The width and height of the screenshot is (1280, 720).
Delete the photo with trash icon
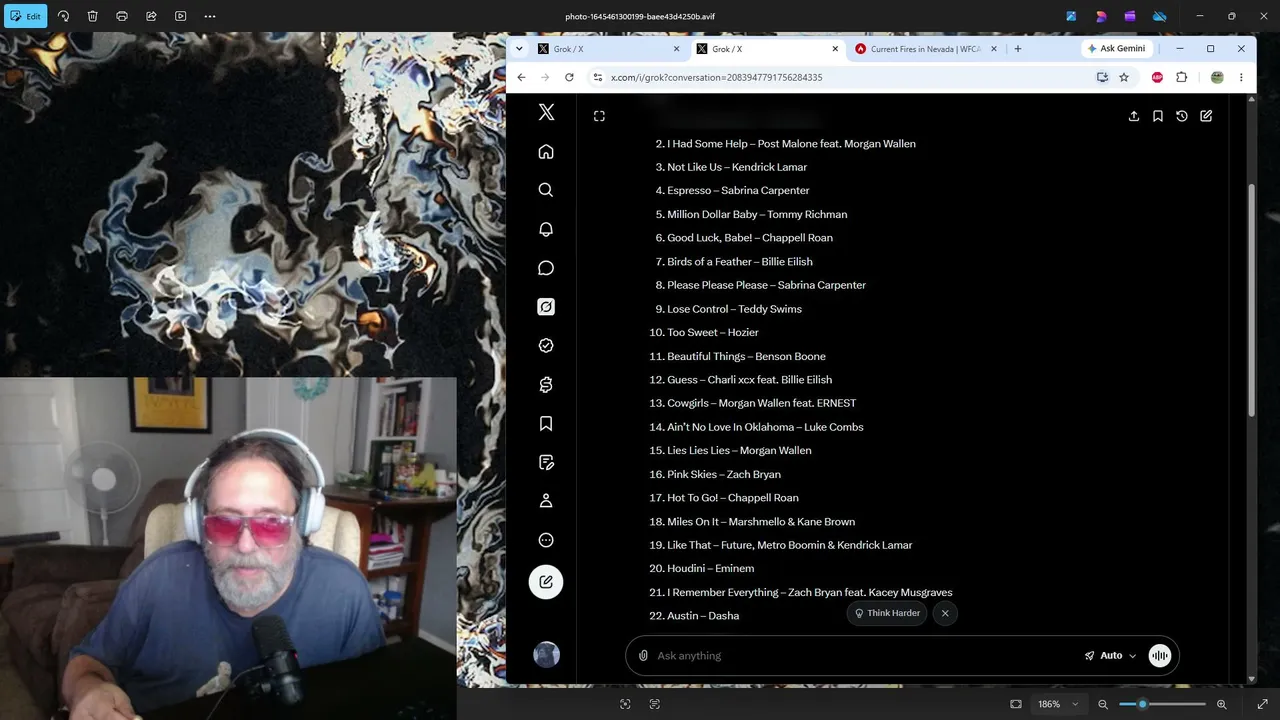(x=92, y=16)
